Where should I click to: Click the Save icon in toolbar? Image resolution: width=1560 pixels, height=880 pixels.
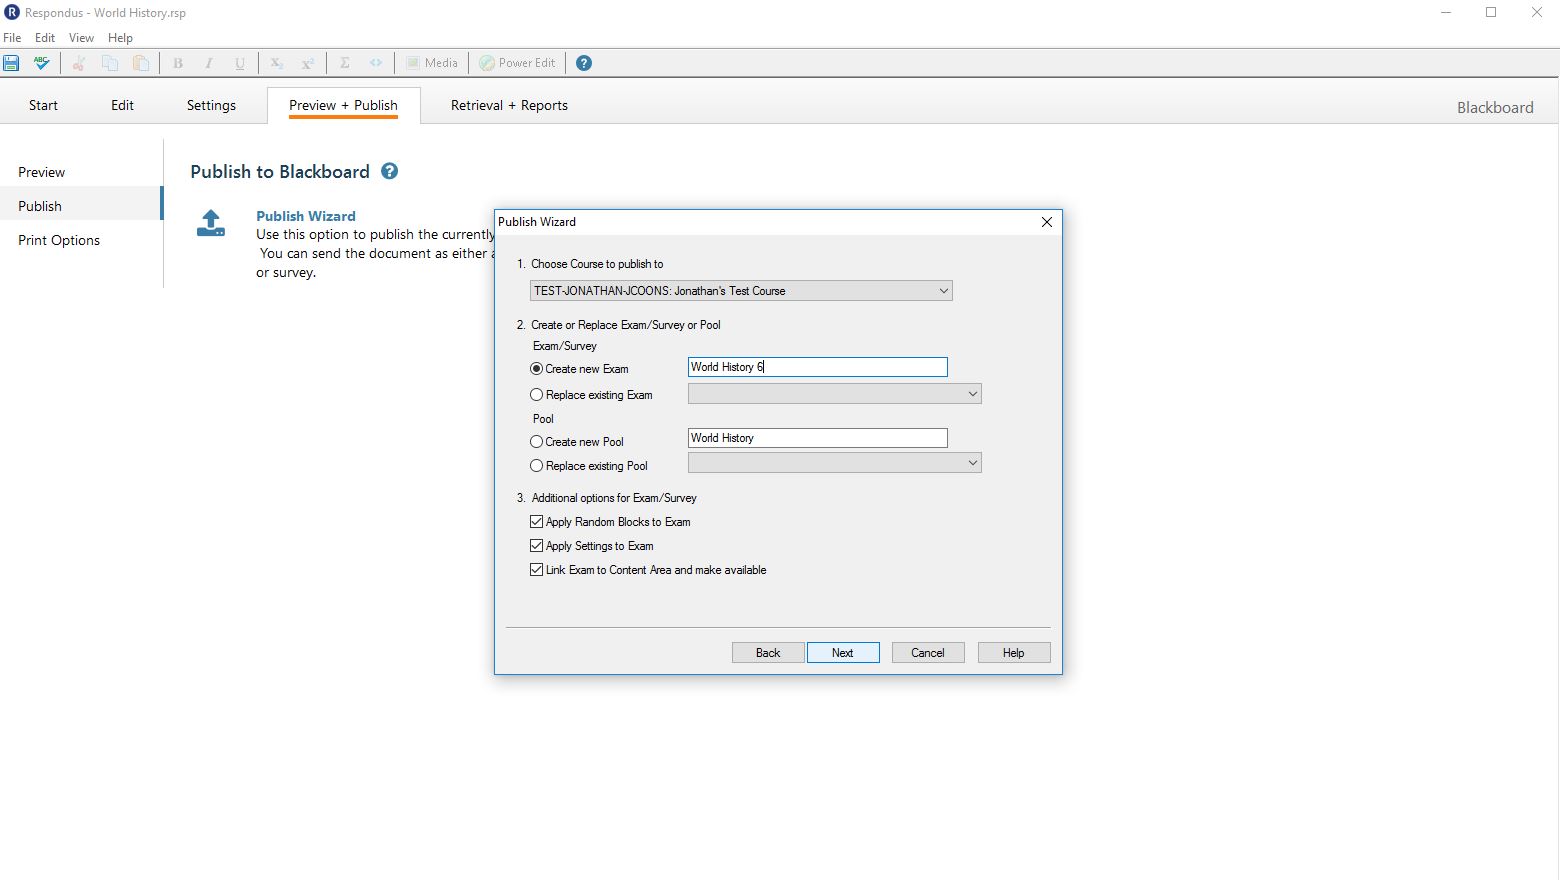12,63
